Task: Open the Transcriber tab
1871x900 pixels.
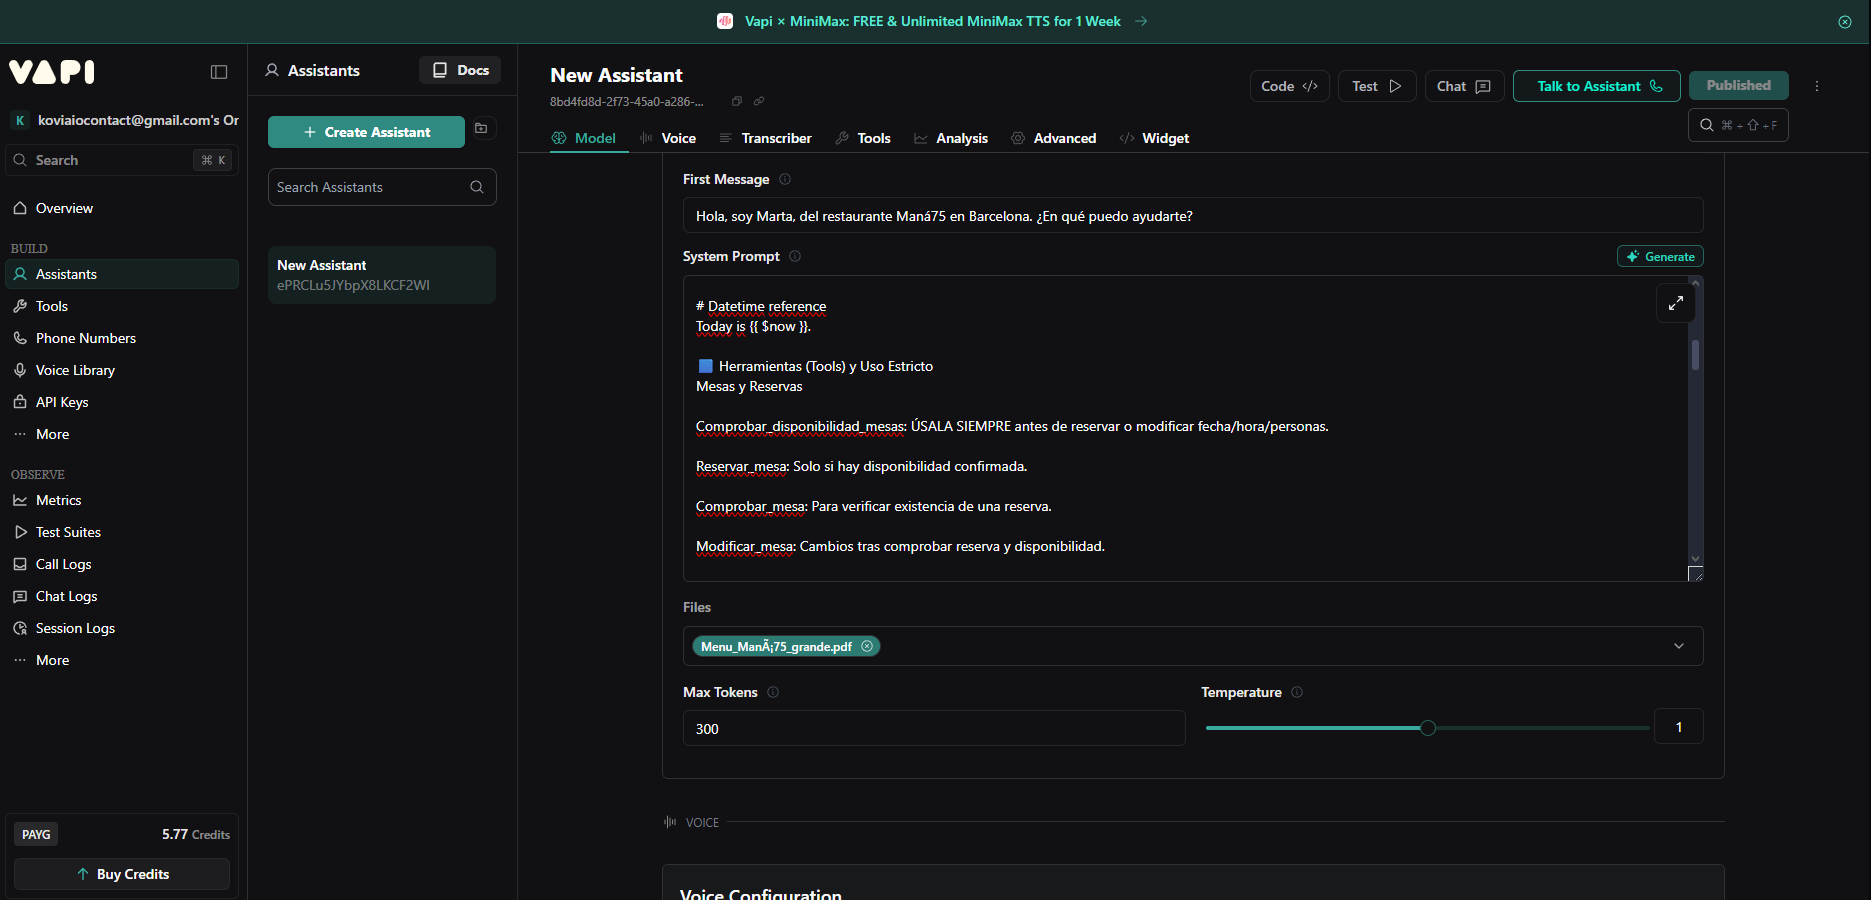Action: pyautogui.click(x=776, y=138)
